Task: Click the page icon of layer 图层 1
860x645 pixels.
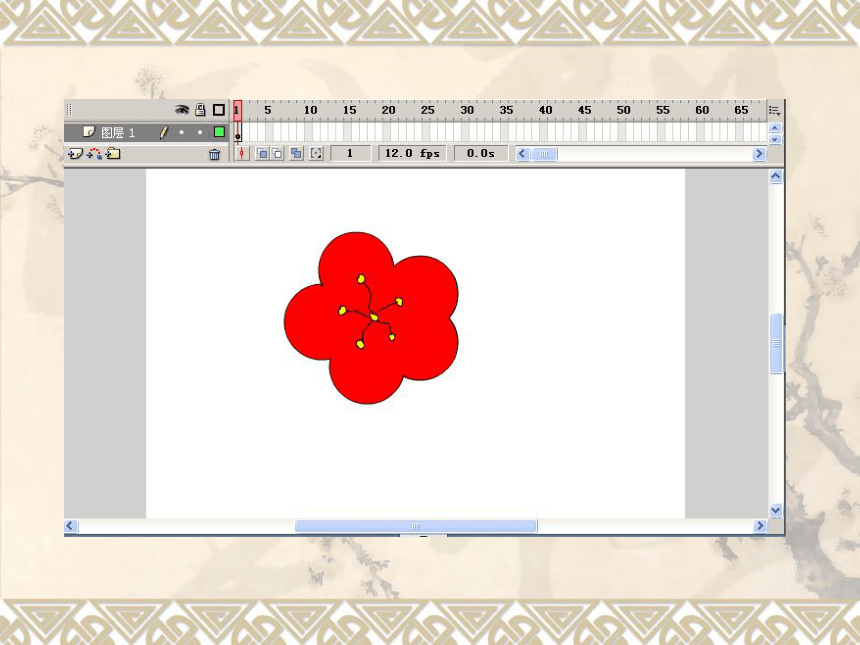Action: click(89, 132)
